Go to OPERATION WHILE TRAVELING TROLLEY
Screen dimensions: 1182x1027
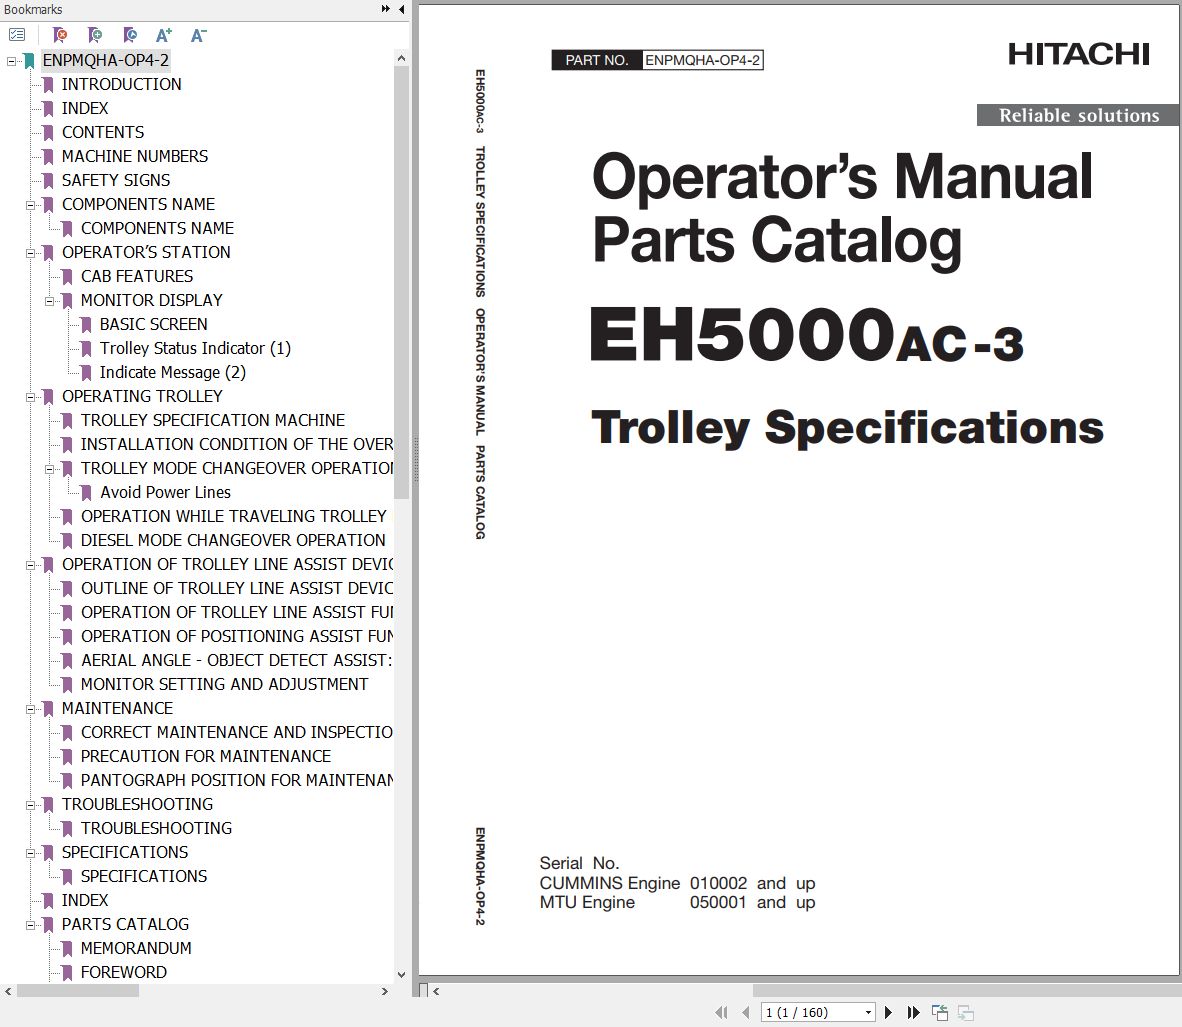pos(234,517)
